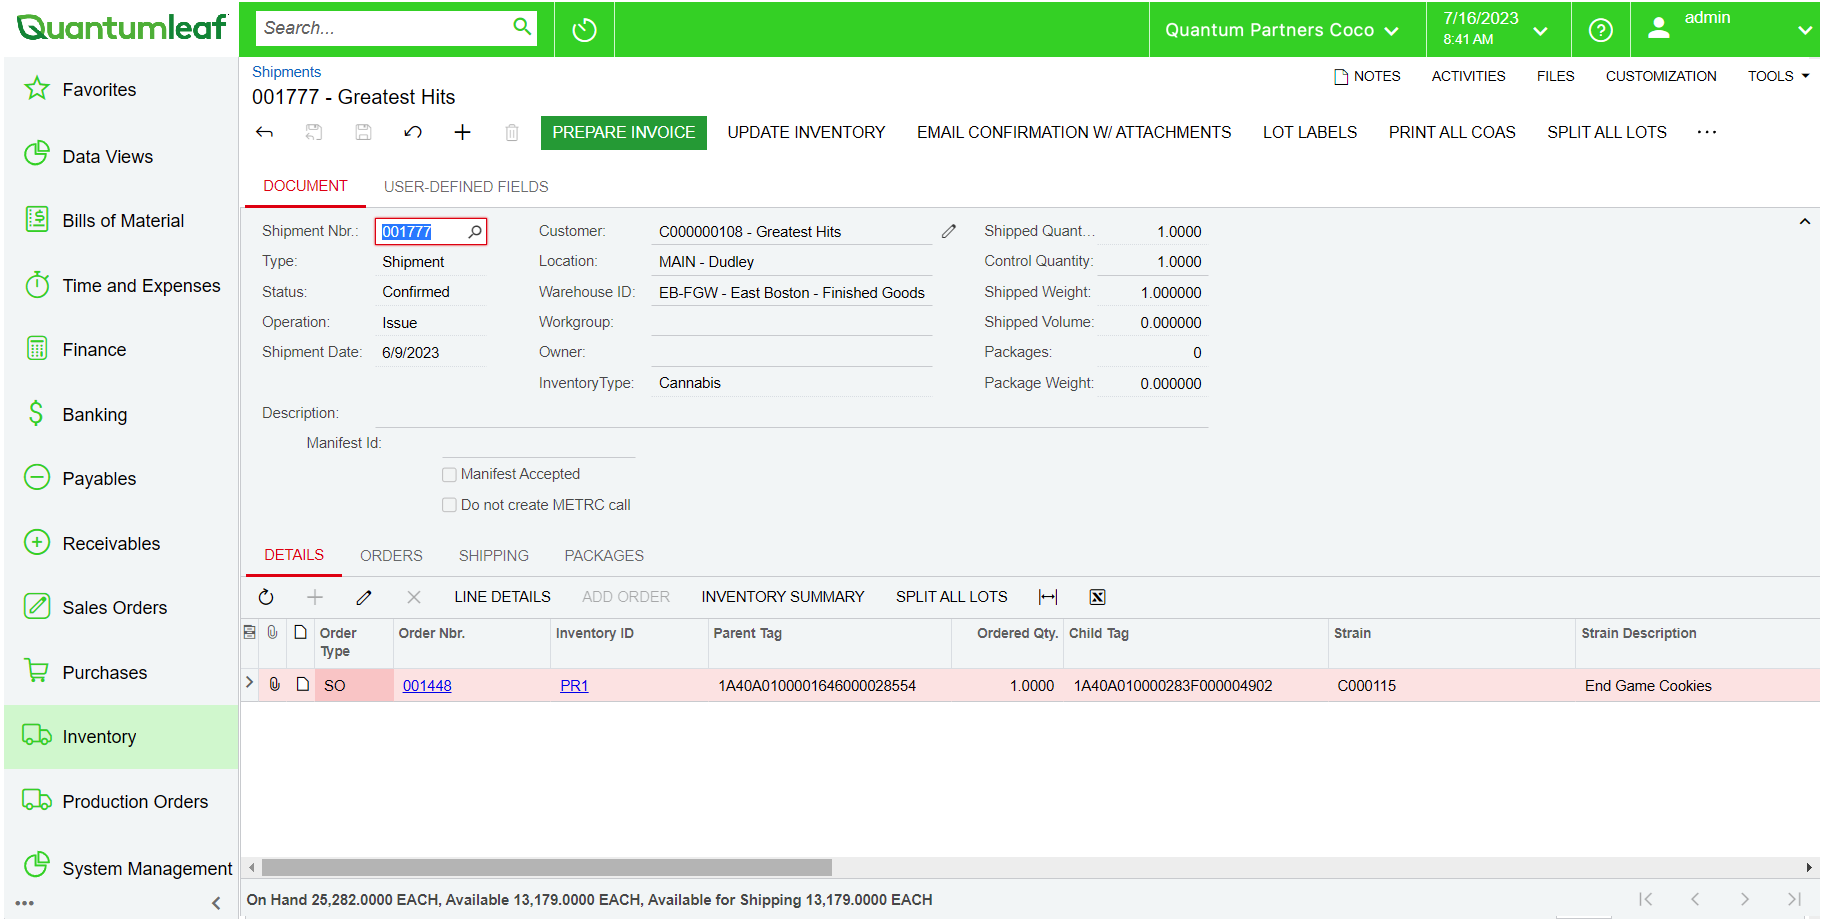Click the horizontal grid scrollbar

click(x=547, y=867)
